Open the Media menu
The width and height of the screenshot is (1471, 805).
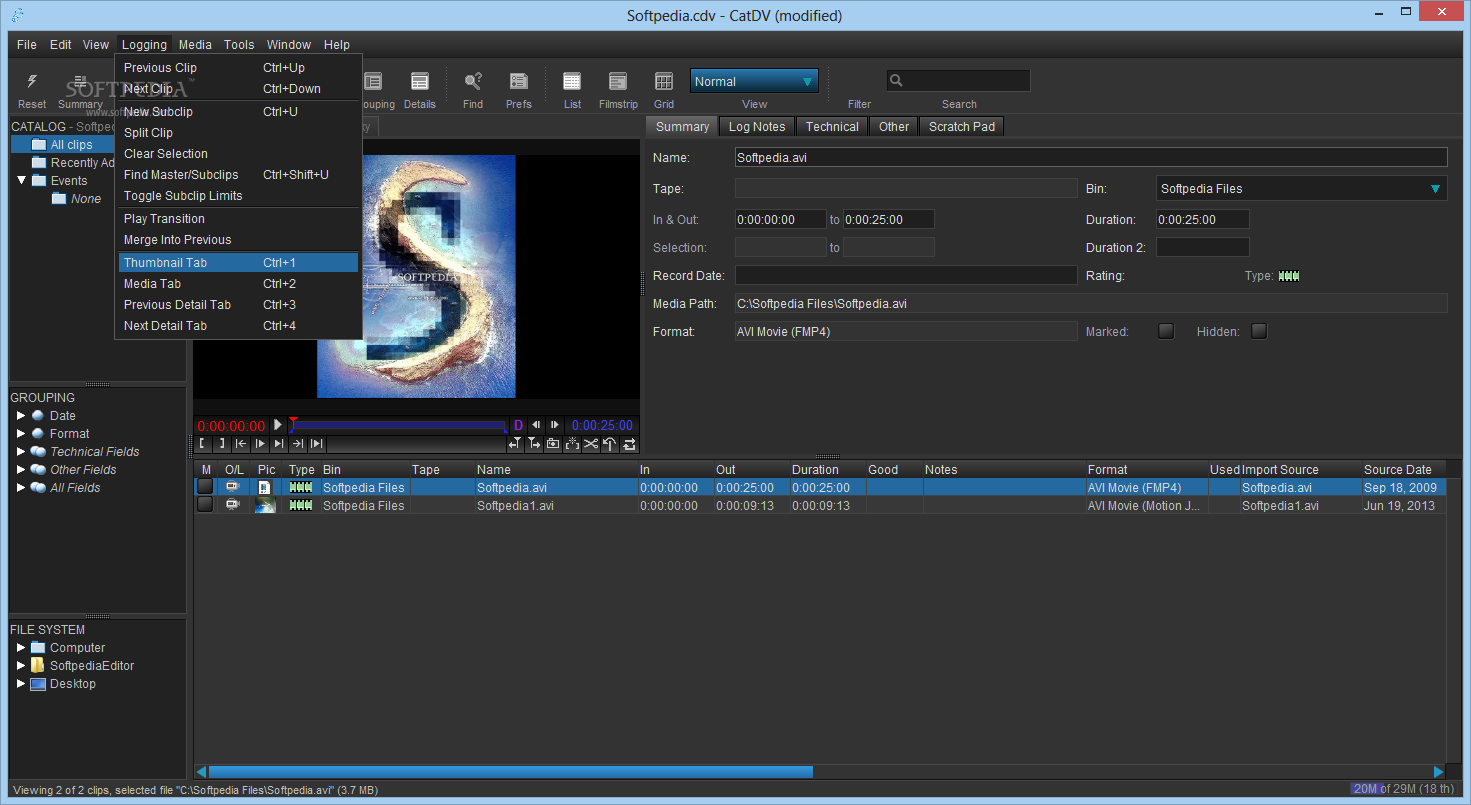coord(195,44)
